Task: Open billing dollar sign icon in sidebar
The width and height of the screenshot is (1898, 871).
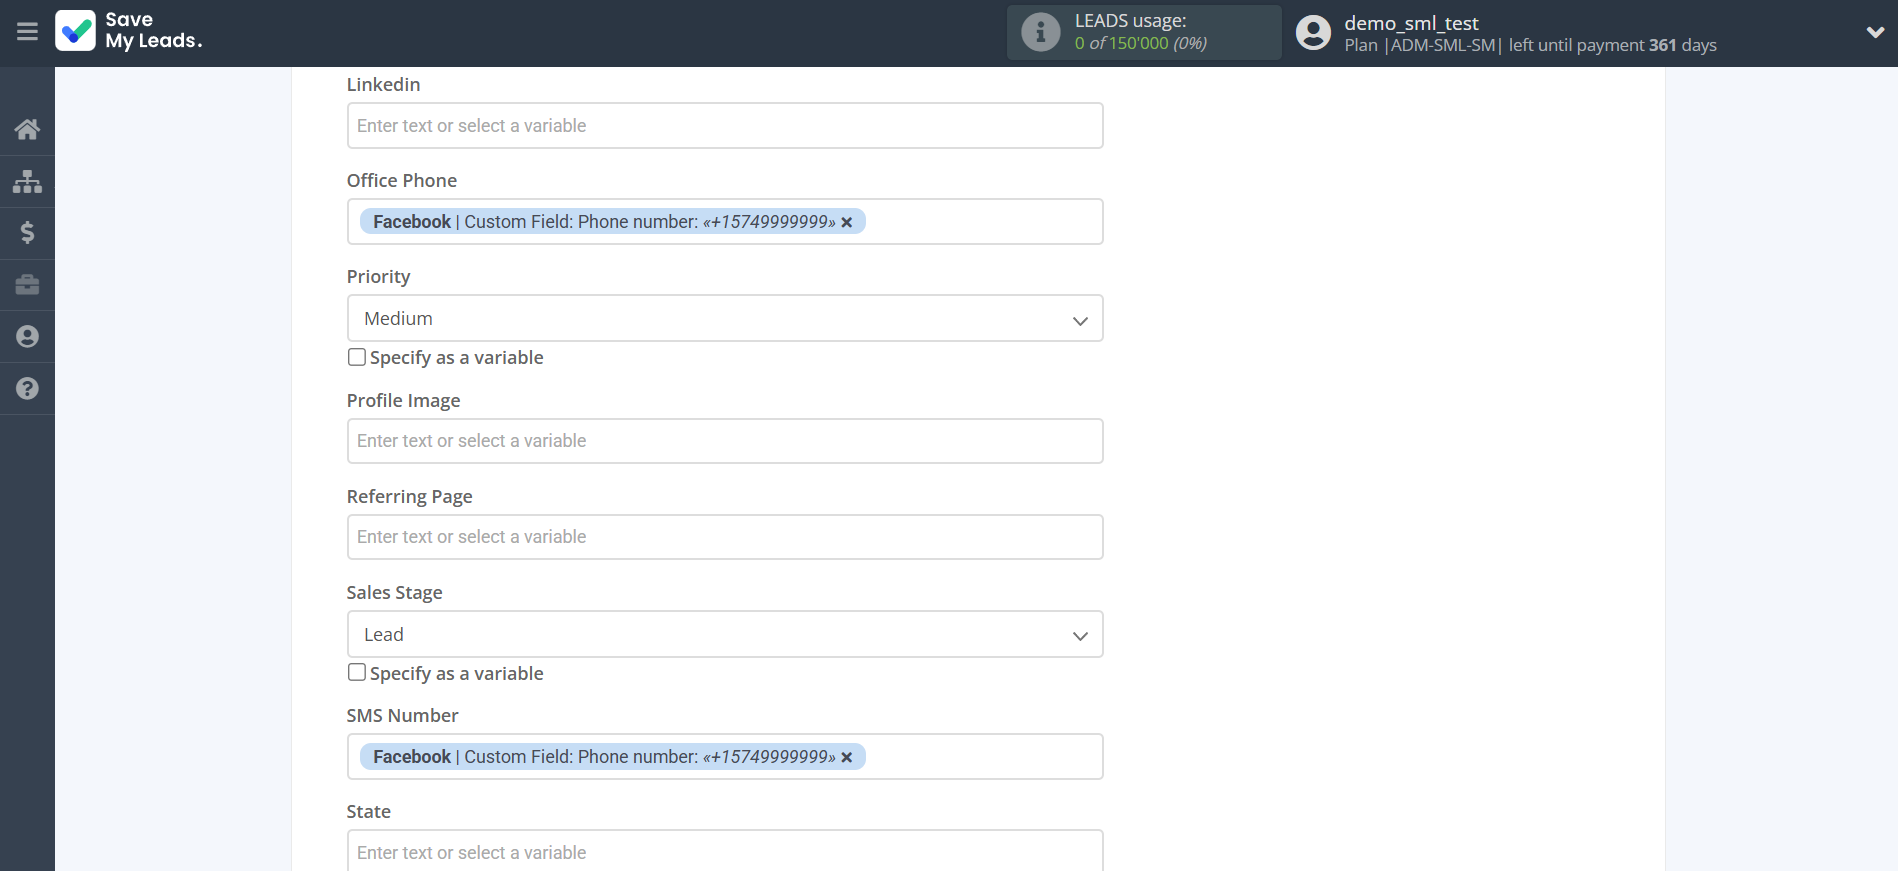Action: point(27,233)
